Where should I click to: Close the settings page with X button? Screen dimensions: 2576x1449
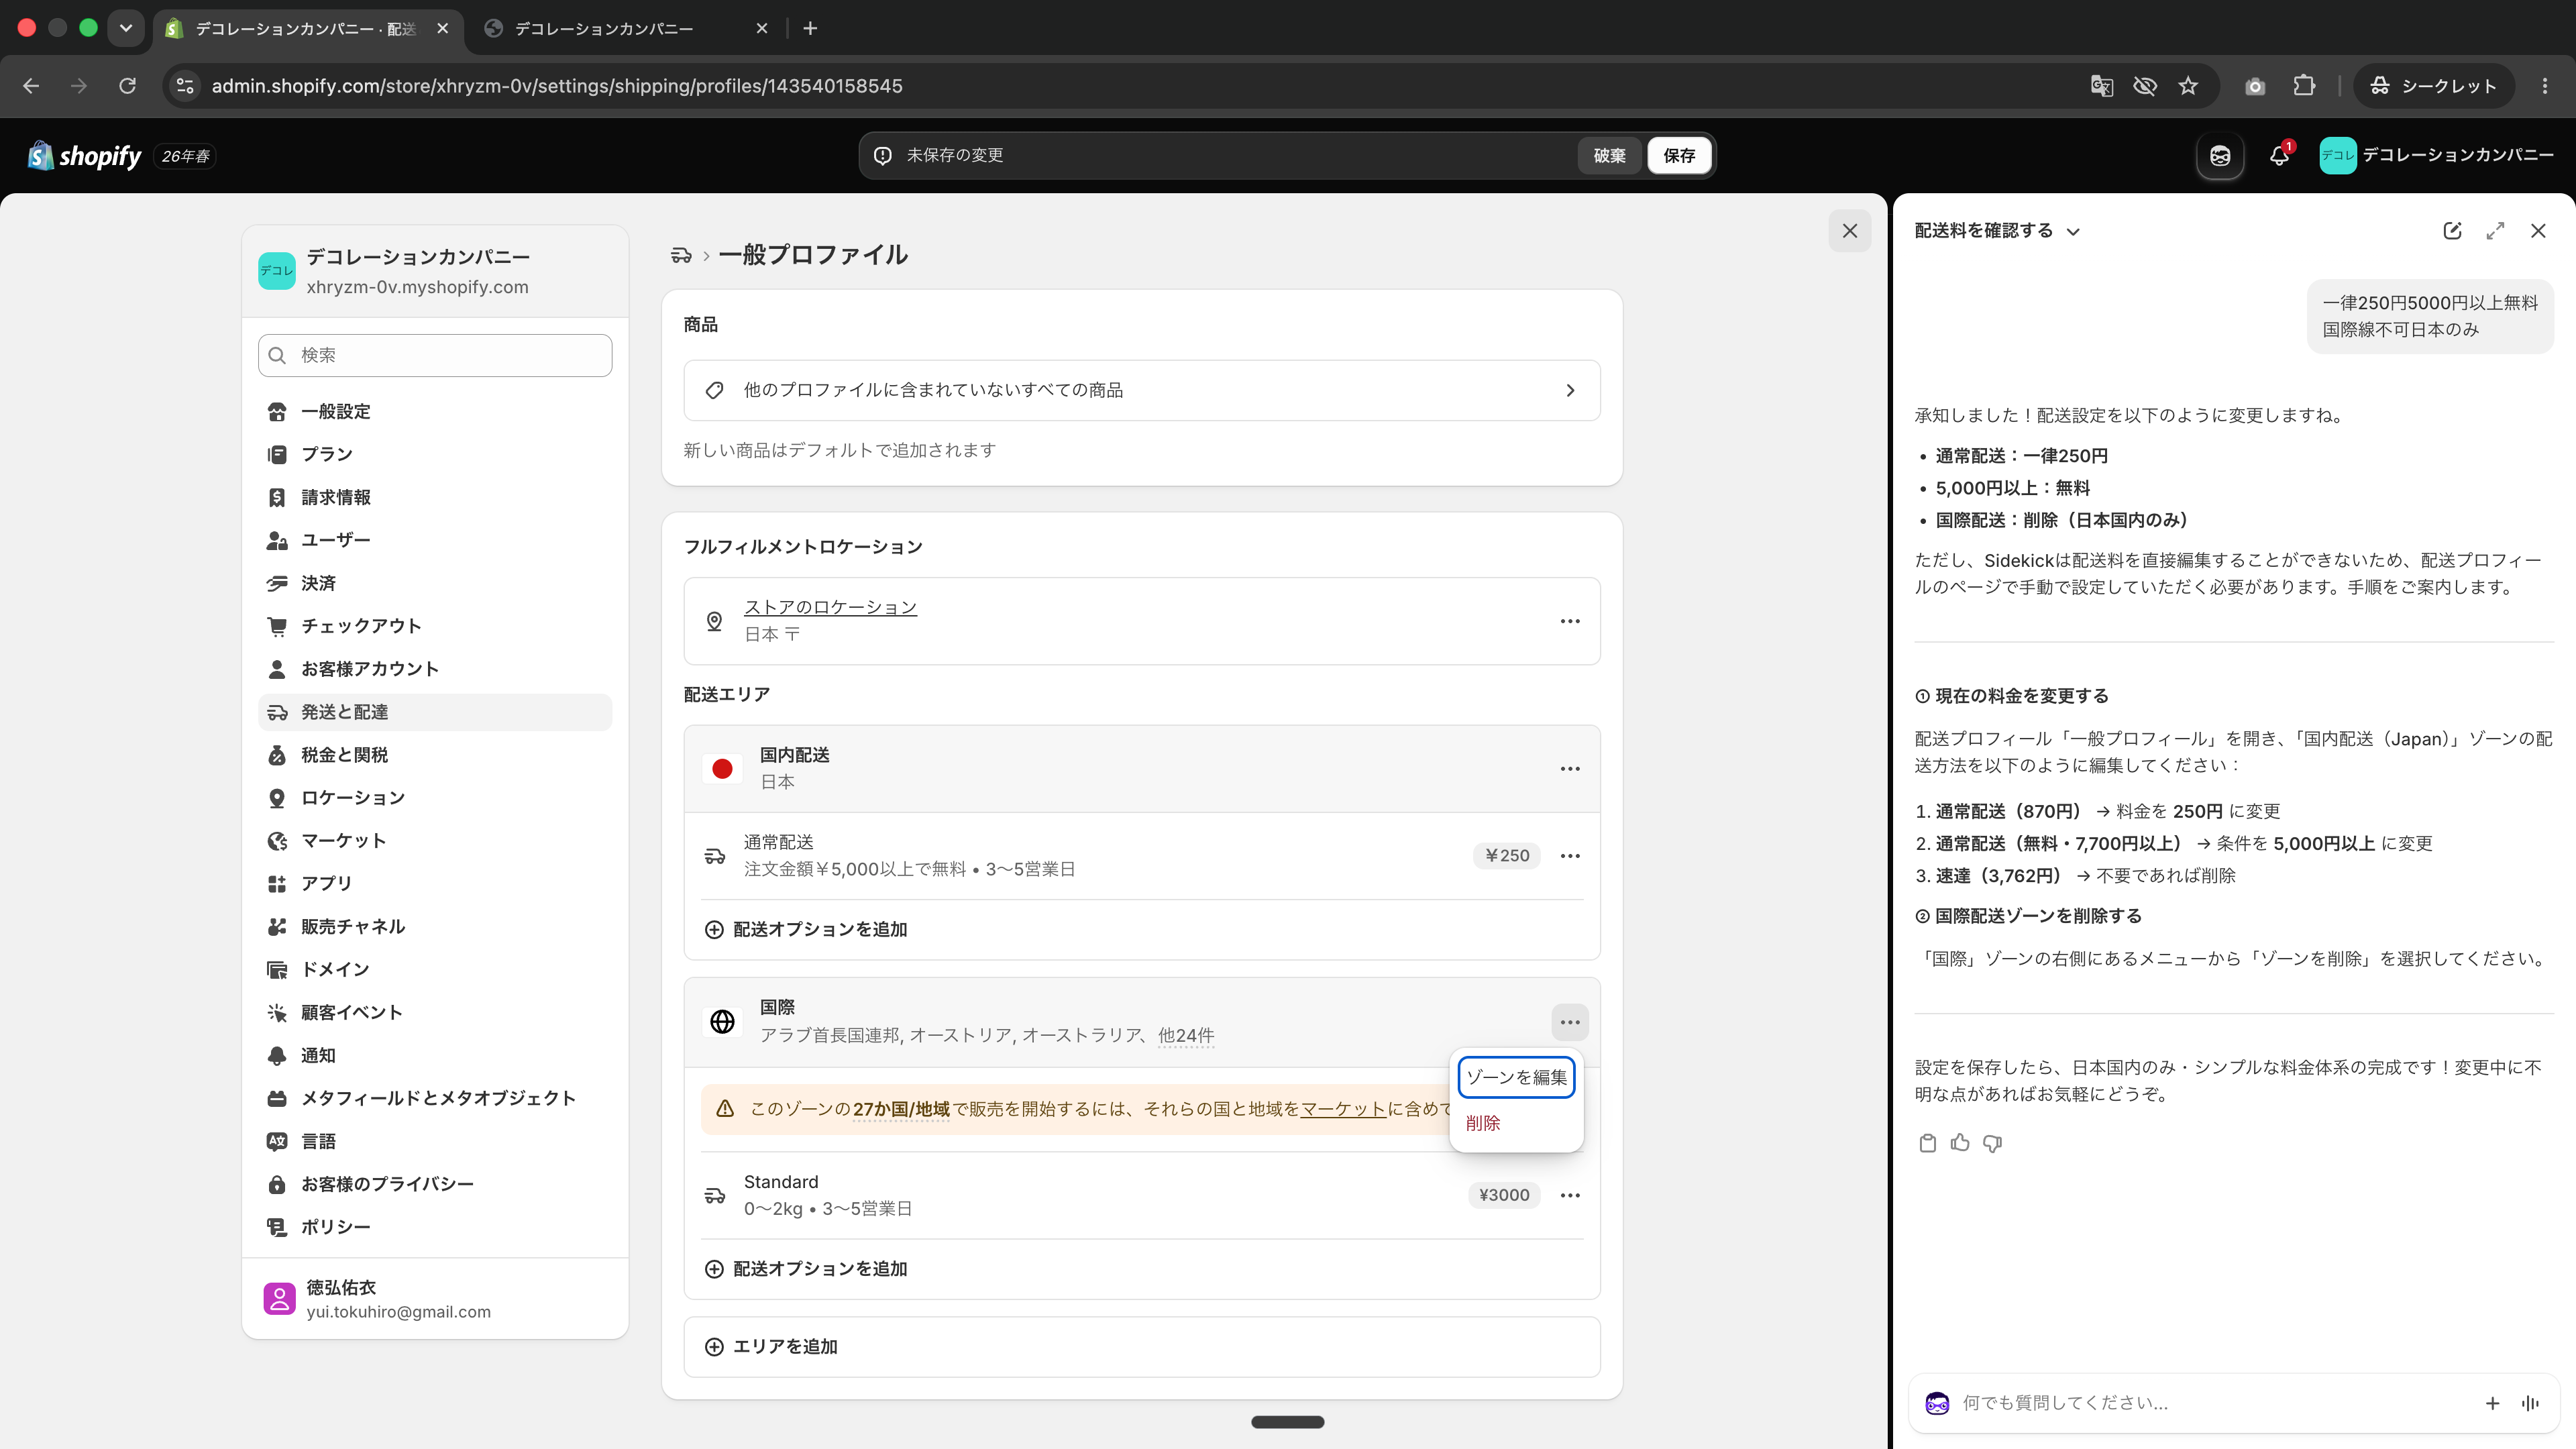click(1850, 231)
